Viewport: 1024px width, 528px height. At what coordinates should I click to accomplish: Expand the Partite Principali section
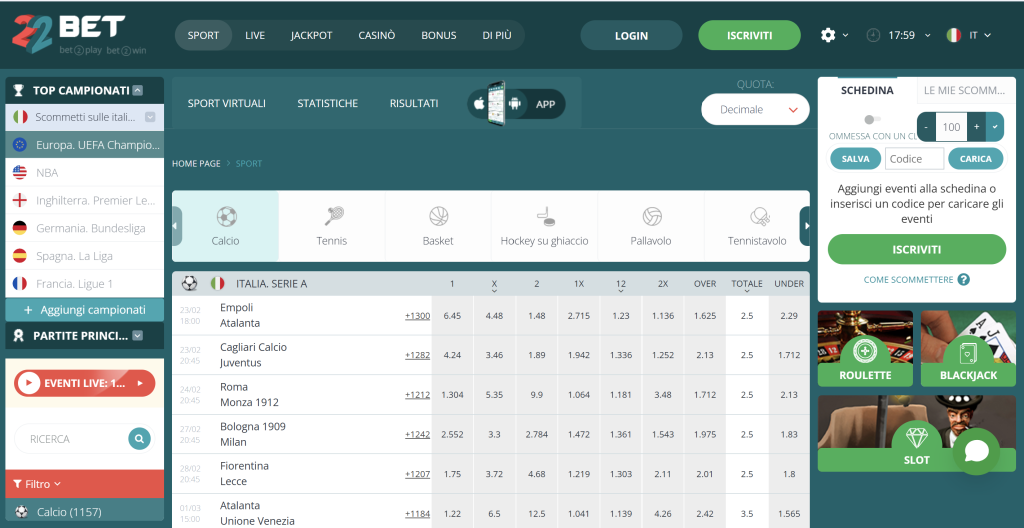click(x=137, y=335)
